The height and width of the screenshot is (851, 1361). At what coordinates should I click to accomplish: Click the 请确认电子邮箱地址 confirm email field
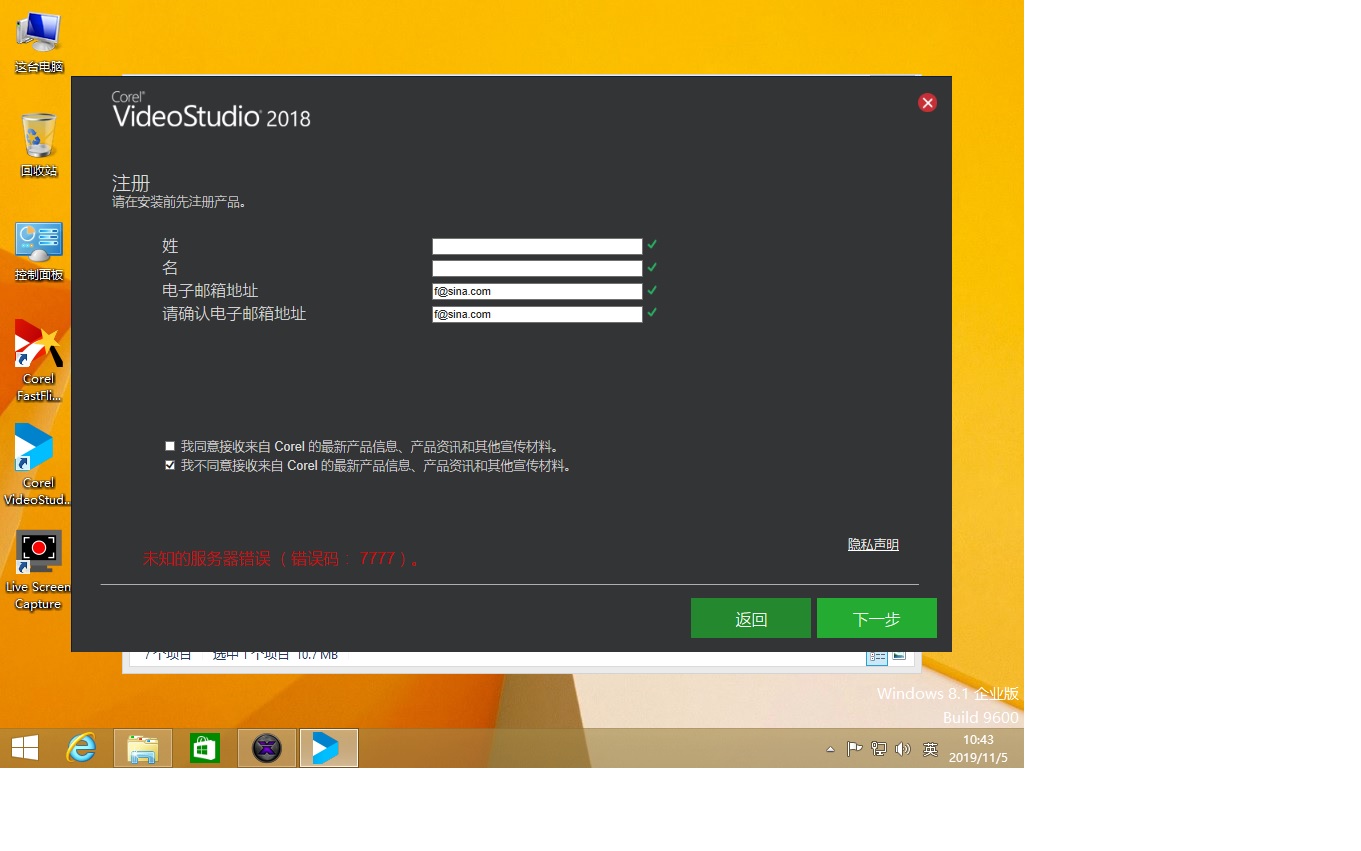537,314
